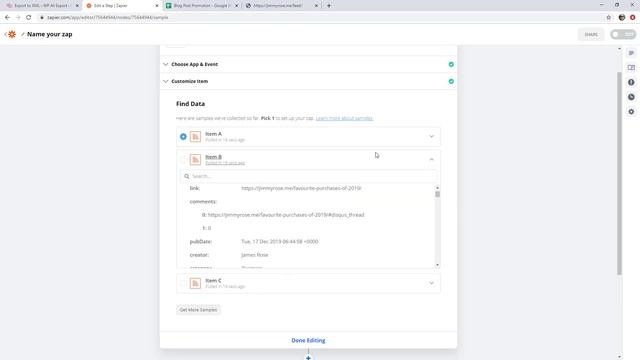Click the link value favourite-purchases-of-2019 URL
The image size is (640, 360).
click(301, 188)
